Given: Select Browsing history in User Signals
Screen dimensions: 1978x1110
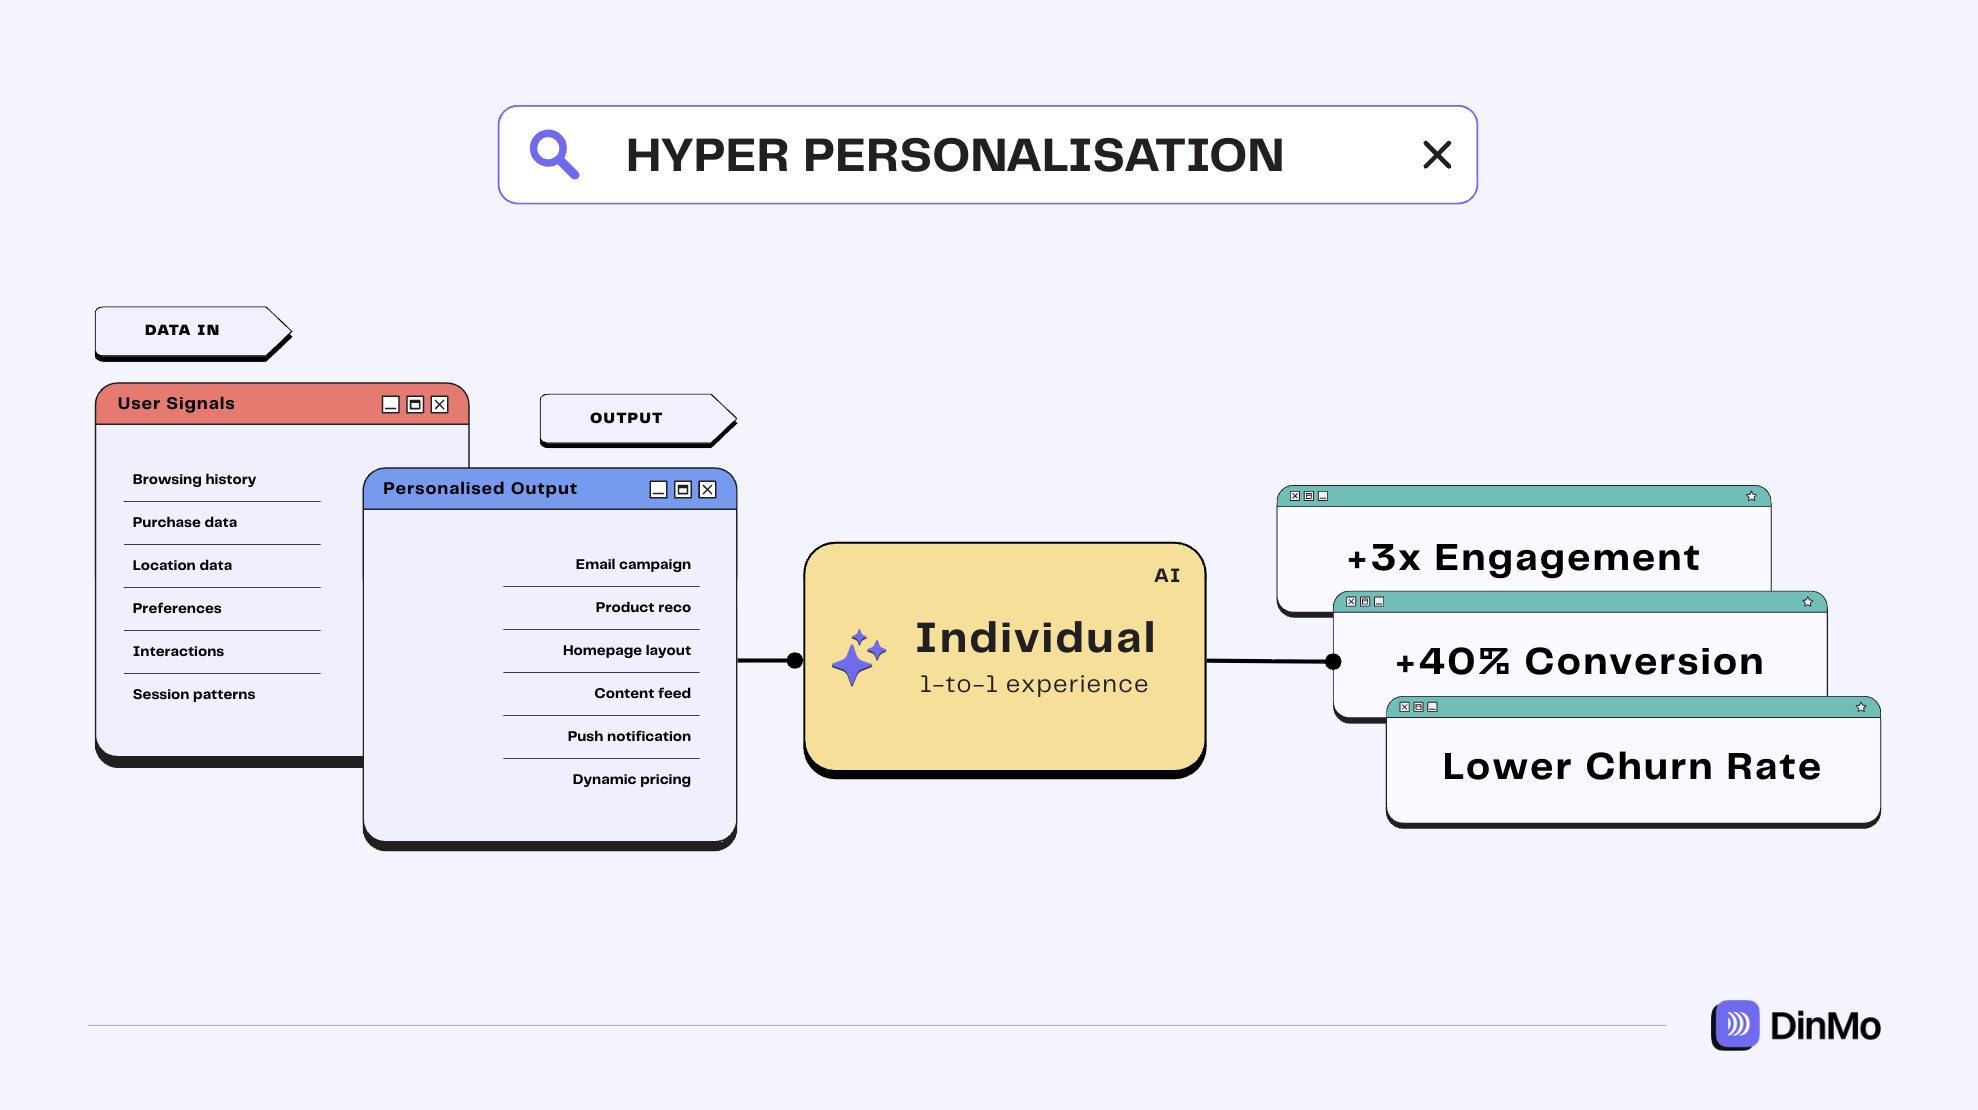Looking at the screenshot, I should tap(194, 479).
